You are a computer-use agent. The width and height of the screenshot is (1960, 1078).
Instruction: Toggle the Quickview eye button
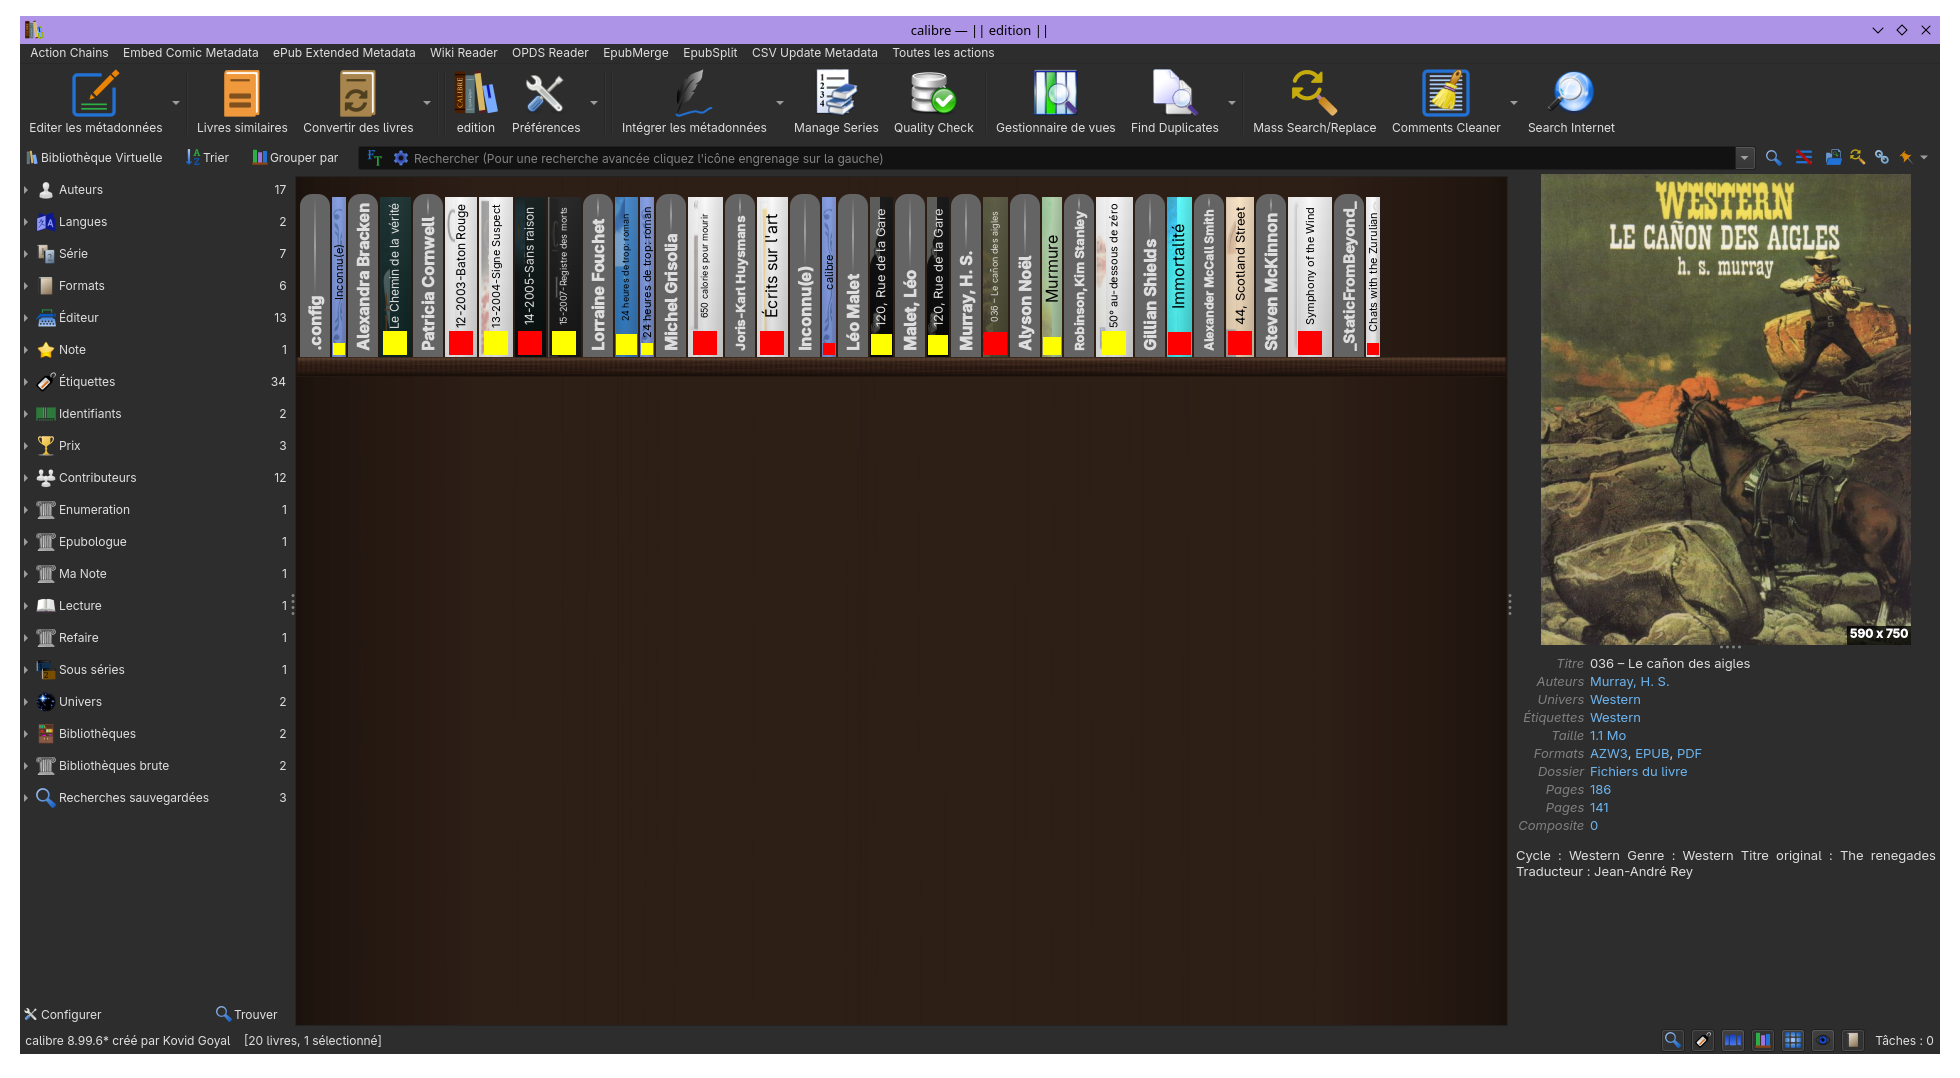point(1823,1040)
